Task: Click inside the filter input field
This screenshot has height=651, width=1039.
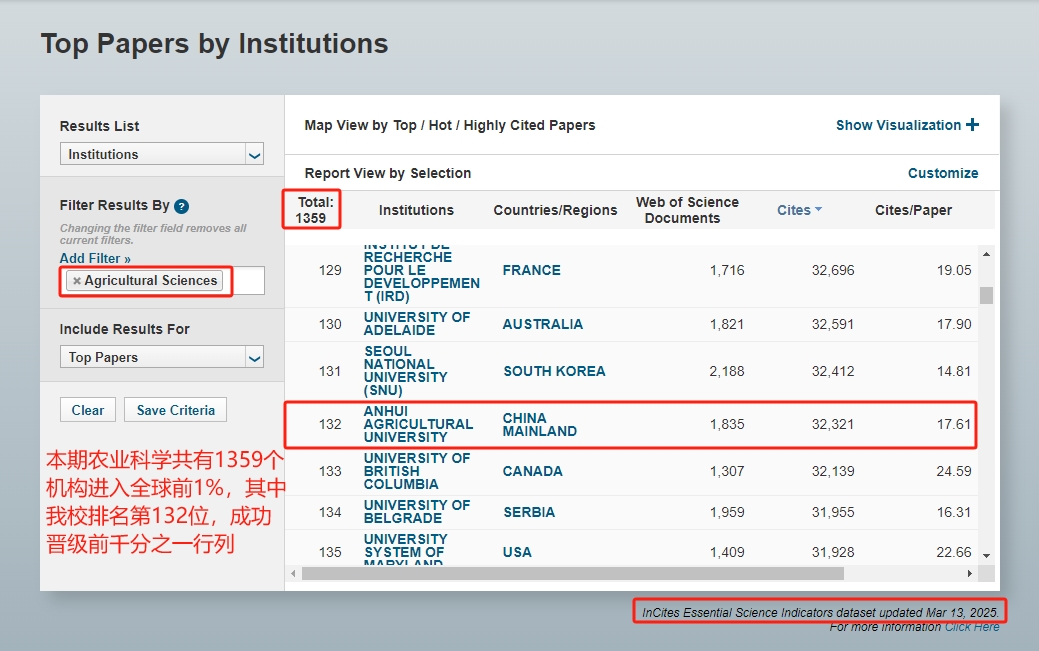Action: pyautogui.click(x=248, y=281)
